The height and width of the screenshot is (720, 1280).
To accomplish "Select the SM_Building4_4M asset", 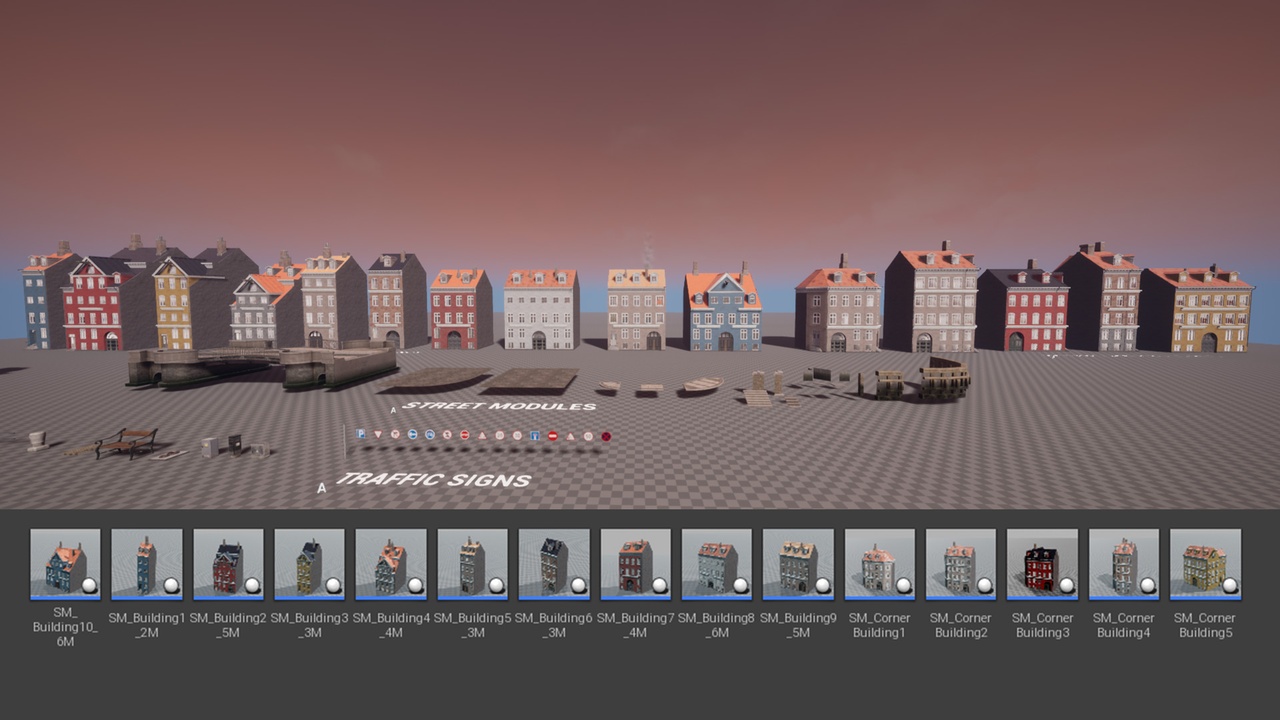I will tap(391, 564).
